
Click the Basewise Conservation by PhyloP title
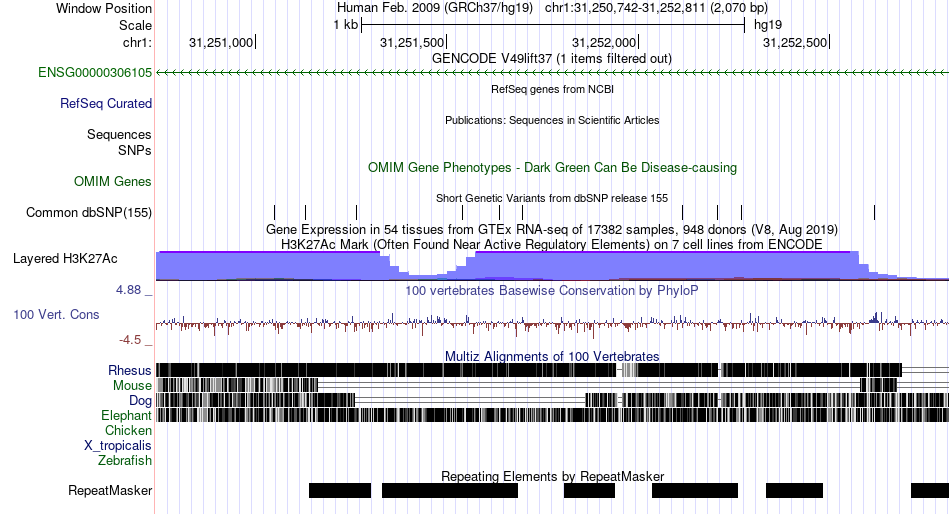[x=552, y=291]
